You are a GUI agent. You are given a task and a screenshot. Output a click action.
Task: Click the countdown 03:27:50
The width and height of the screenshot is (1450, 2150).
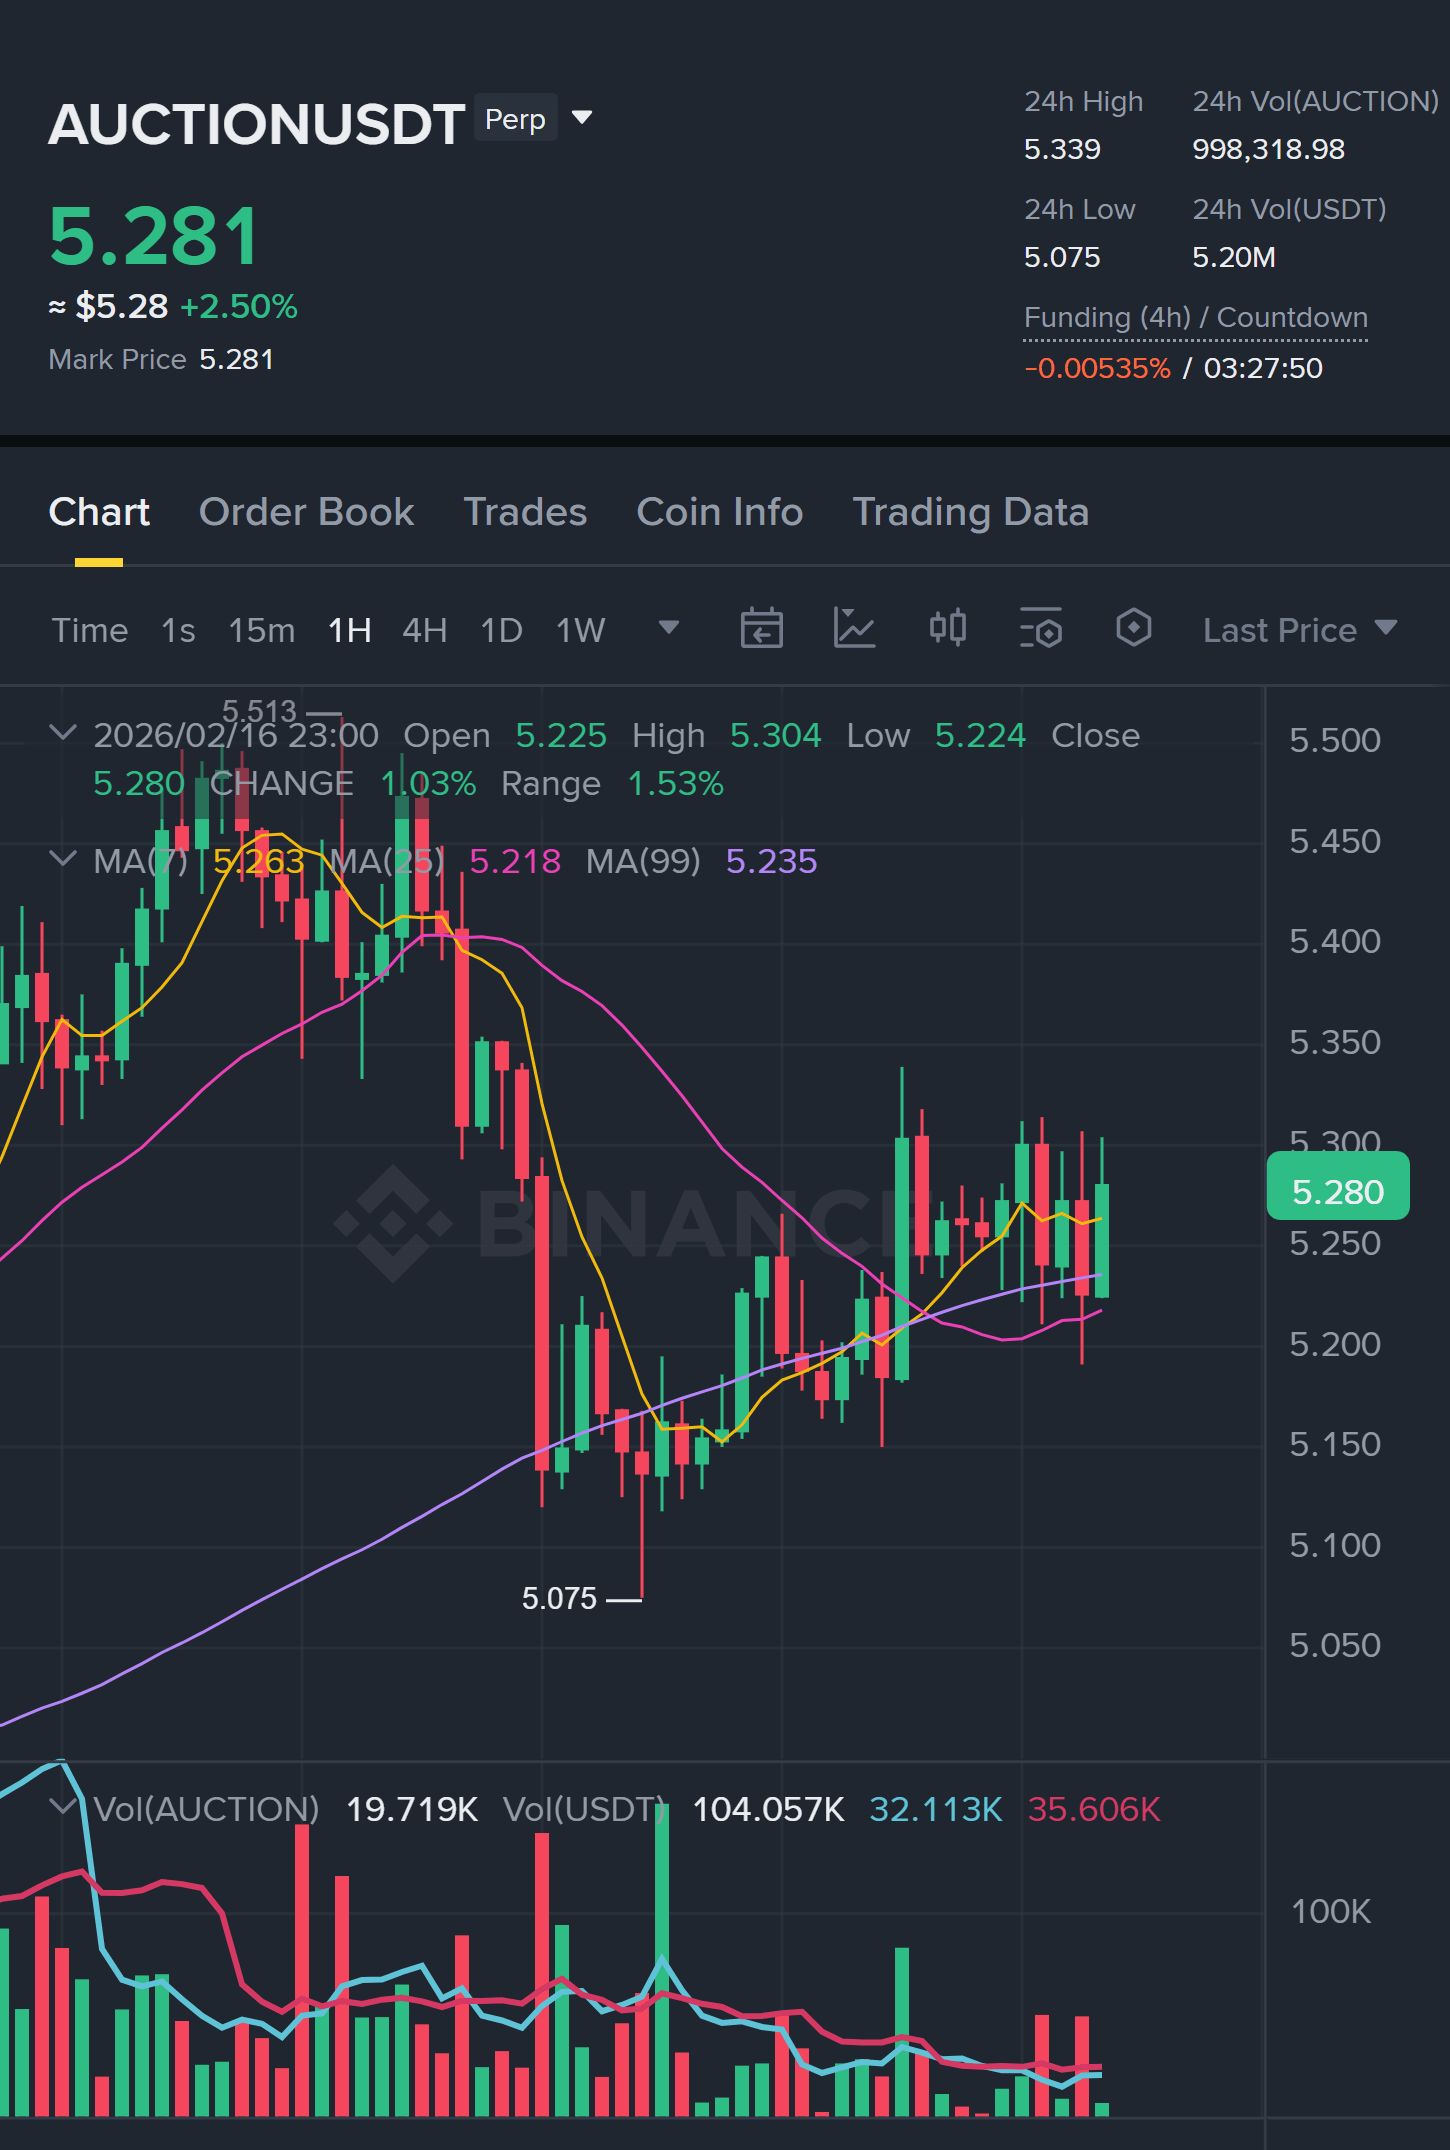point(1263,368)
